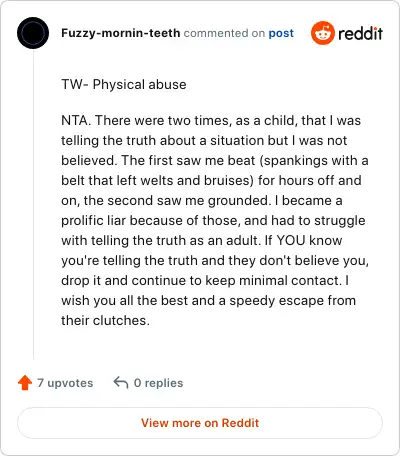Image resolution: width=400 pixels, height=456 pixels.
Task: Follow the blue "post" link
Action: pos(281,33)
